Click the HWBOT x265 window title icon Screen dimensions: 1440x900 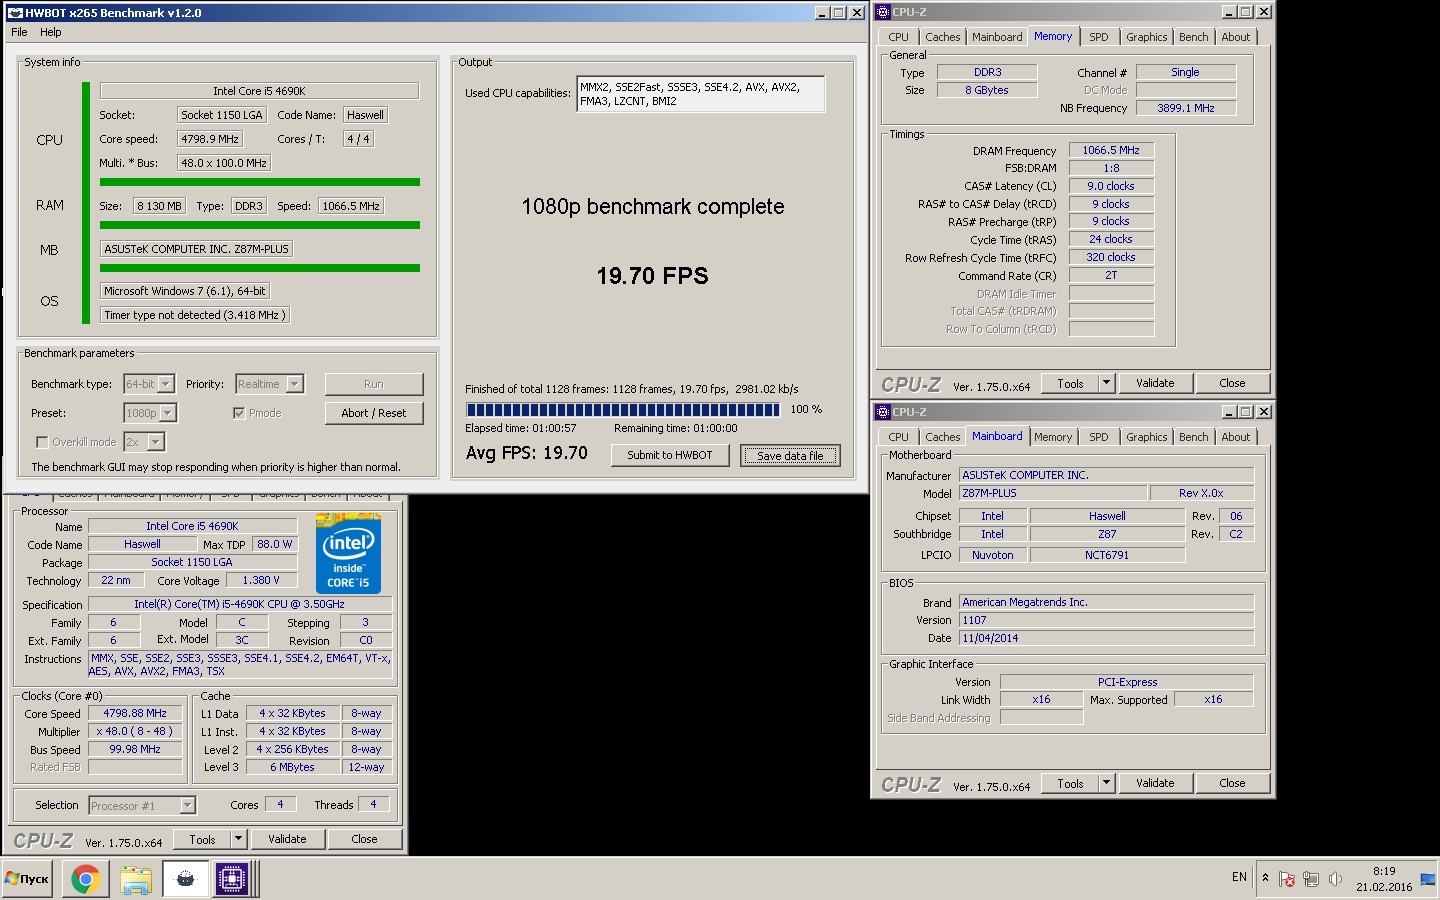[x=14, y=13]
